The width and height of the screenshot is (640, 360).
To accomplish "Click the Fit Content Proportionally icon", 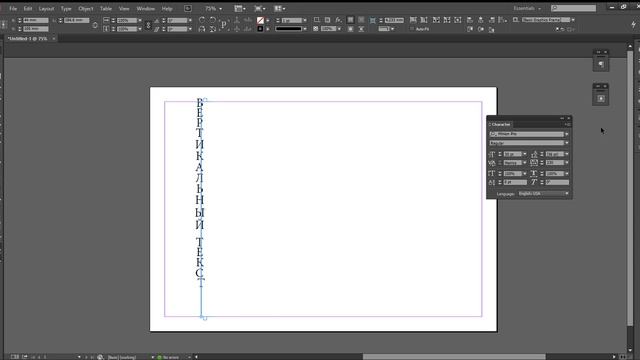I will tap(424, 20).
